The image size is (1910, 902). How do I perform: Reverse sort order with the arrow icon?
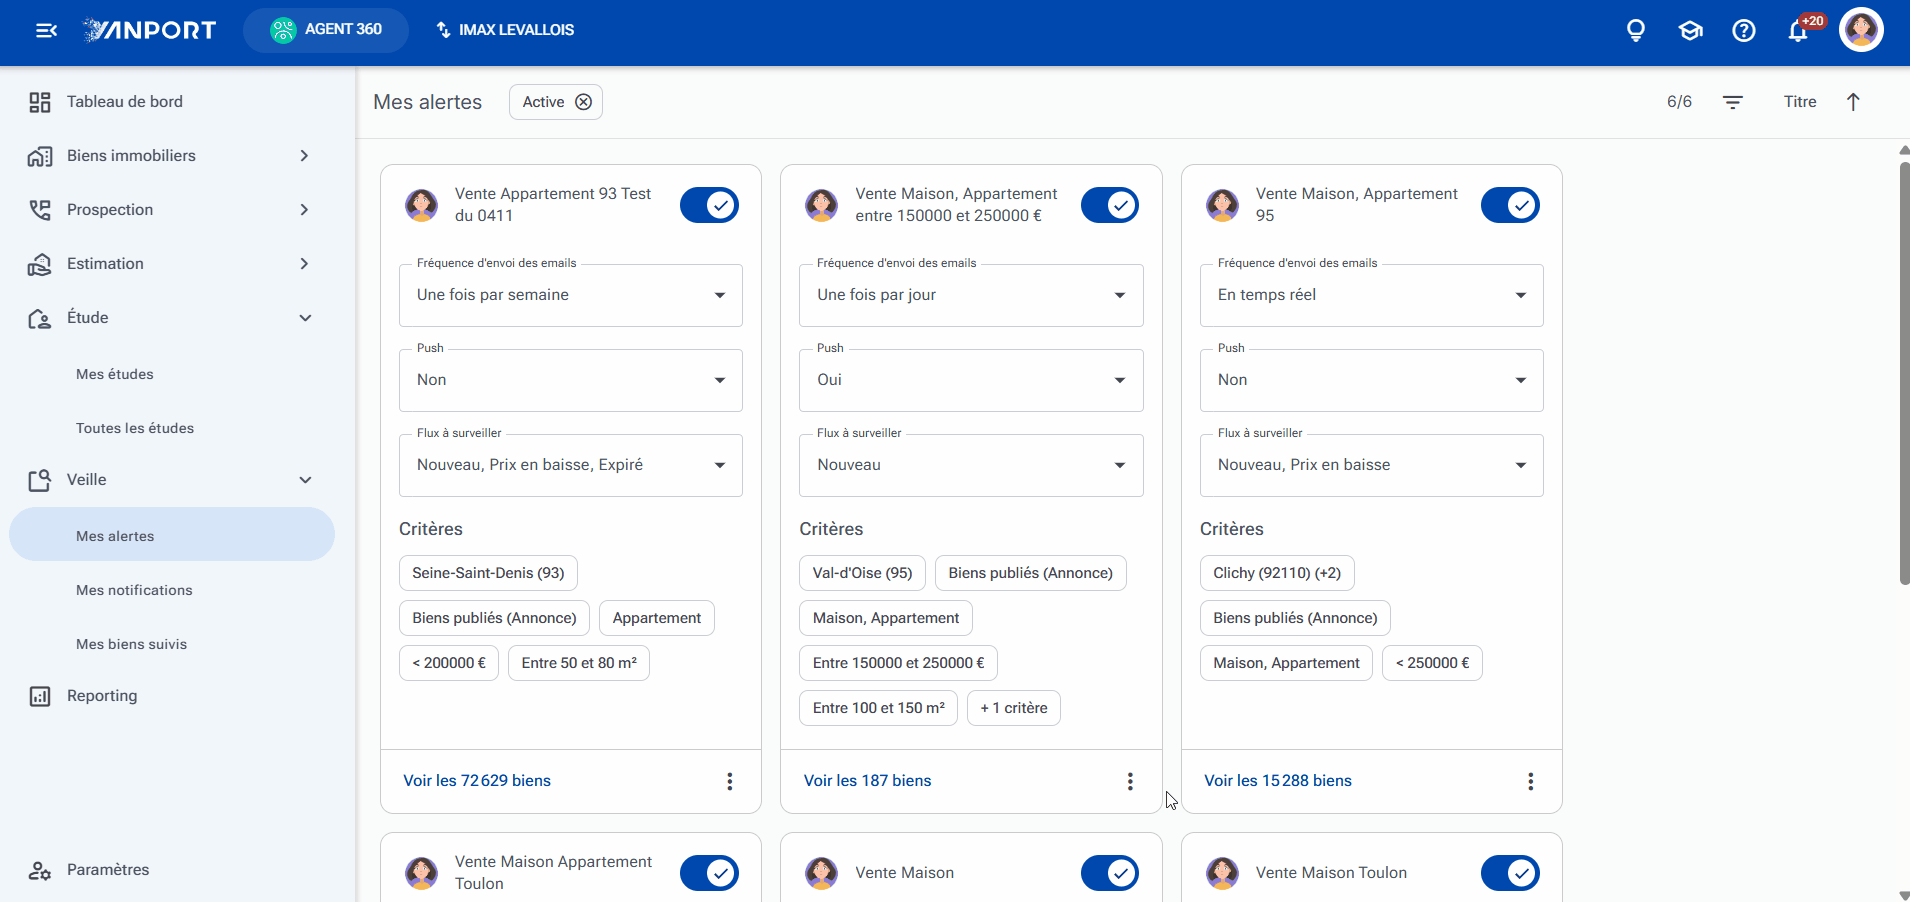1853,102
